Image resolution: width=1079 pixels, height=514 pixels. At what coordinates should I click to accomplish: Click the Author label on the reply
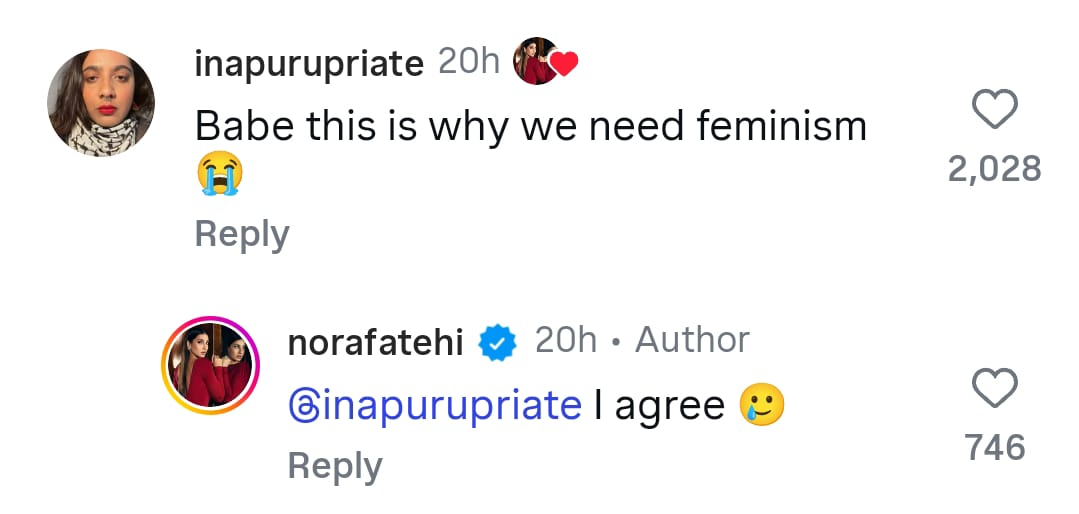692,341
